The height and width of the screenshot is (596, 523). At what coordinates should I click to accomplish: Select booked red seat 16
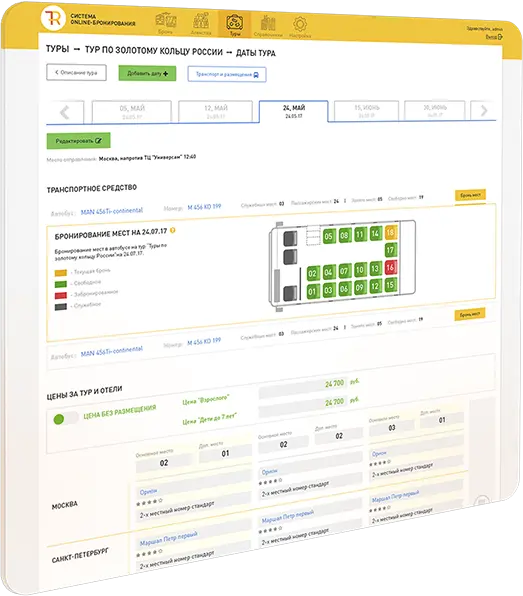pos(390,268)
